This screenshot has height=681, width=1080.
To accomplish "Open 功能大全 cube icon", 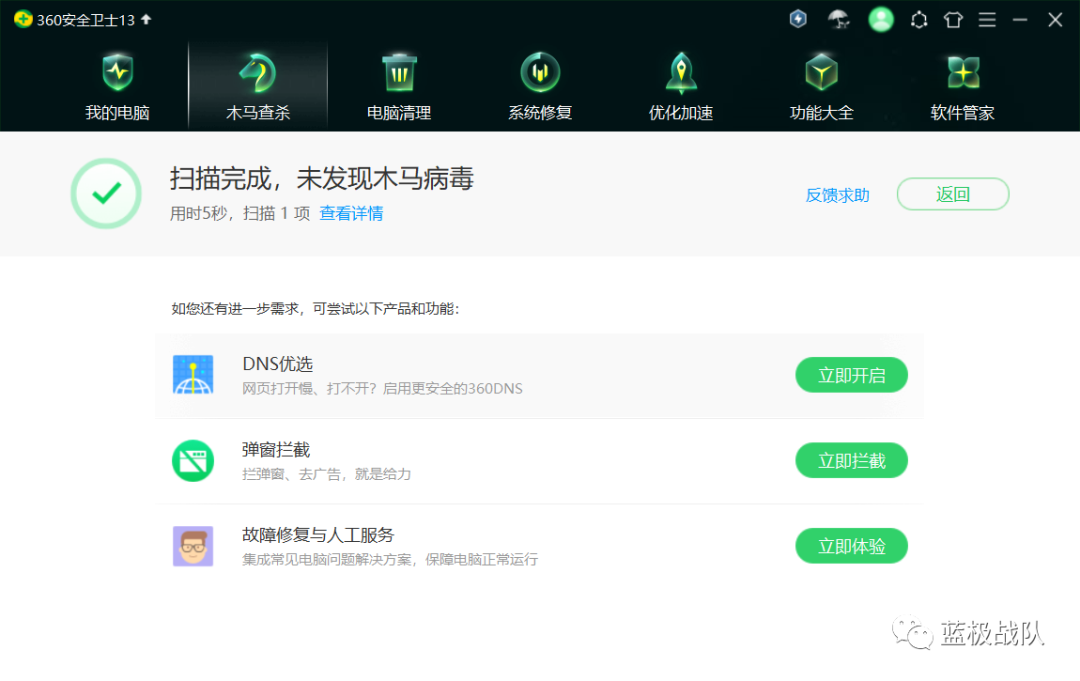I will click(x=821, y=72).
